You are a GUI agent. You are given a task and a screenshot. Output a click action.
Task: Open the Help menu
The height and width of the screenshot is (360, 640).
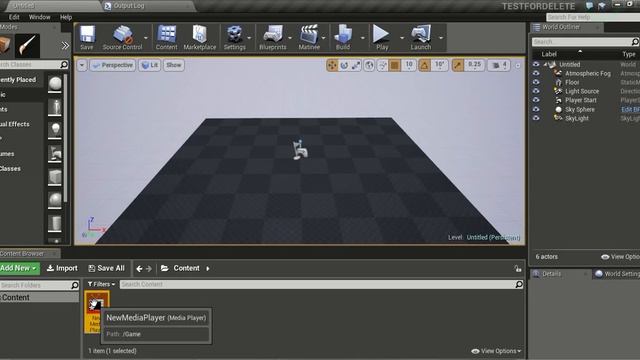(66, 17)
